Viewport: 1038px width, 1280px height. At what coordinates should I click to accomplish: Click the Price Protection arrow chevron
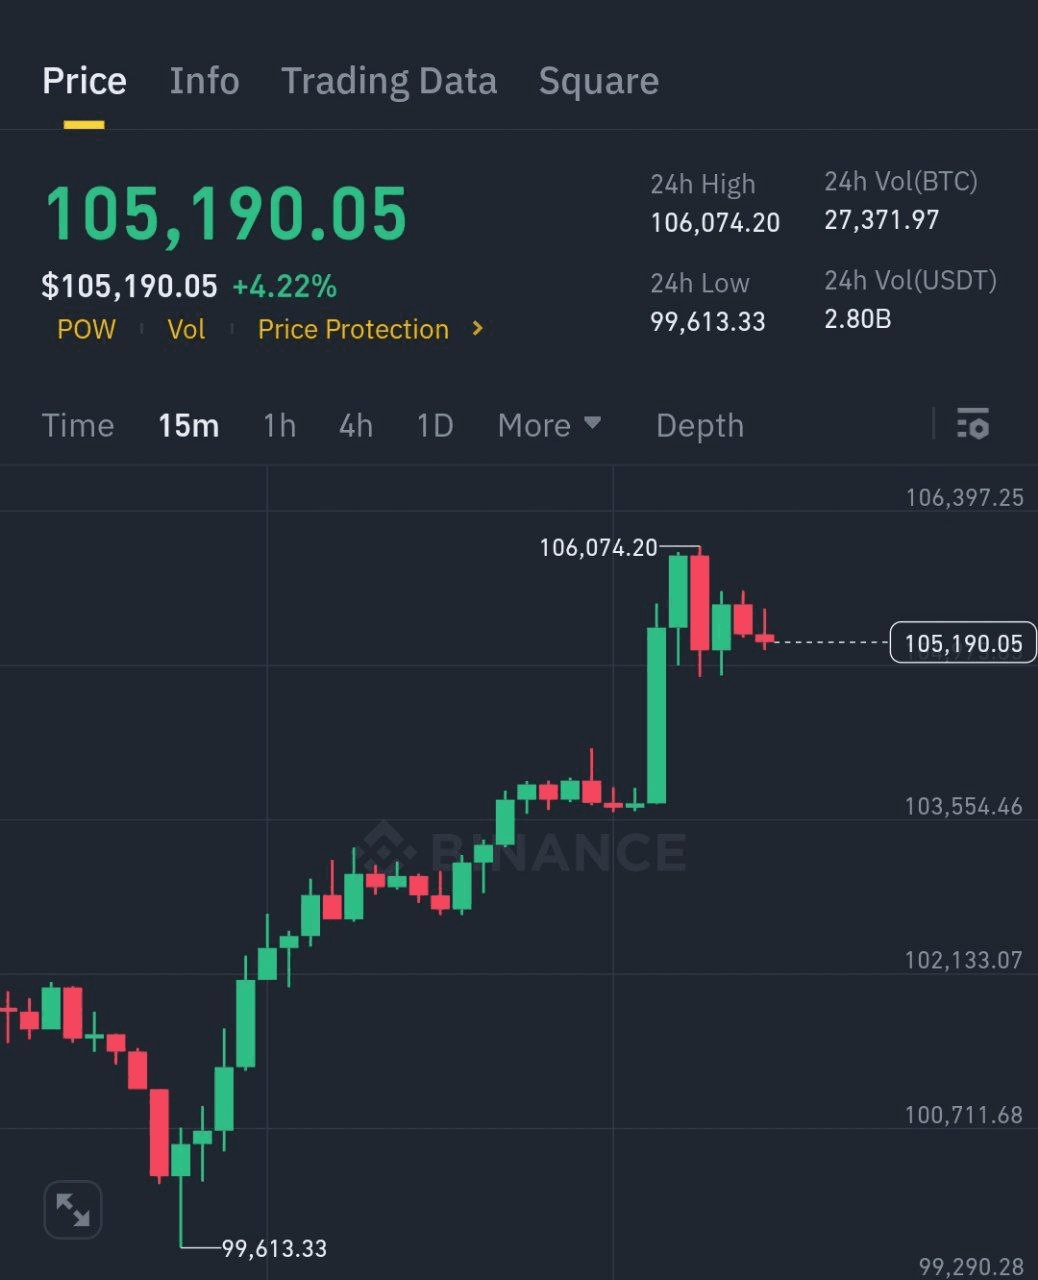pos(478,328)
